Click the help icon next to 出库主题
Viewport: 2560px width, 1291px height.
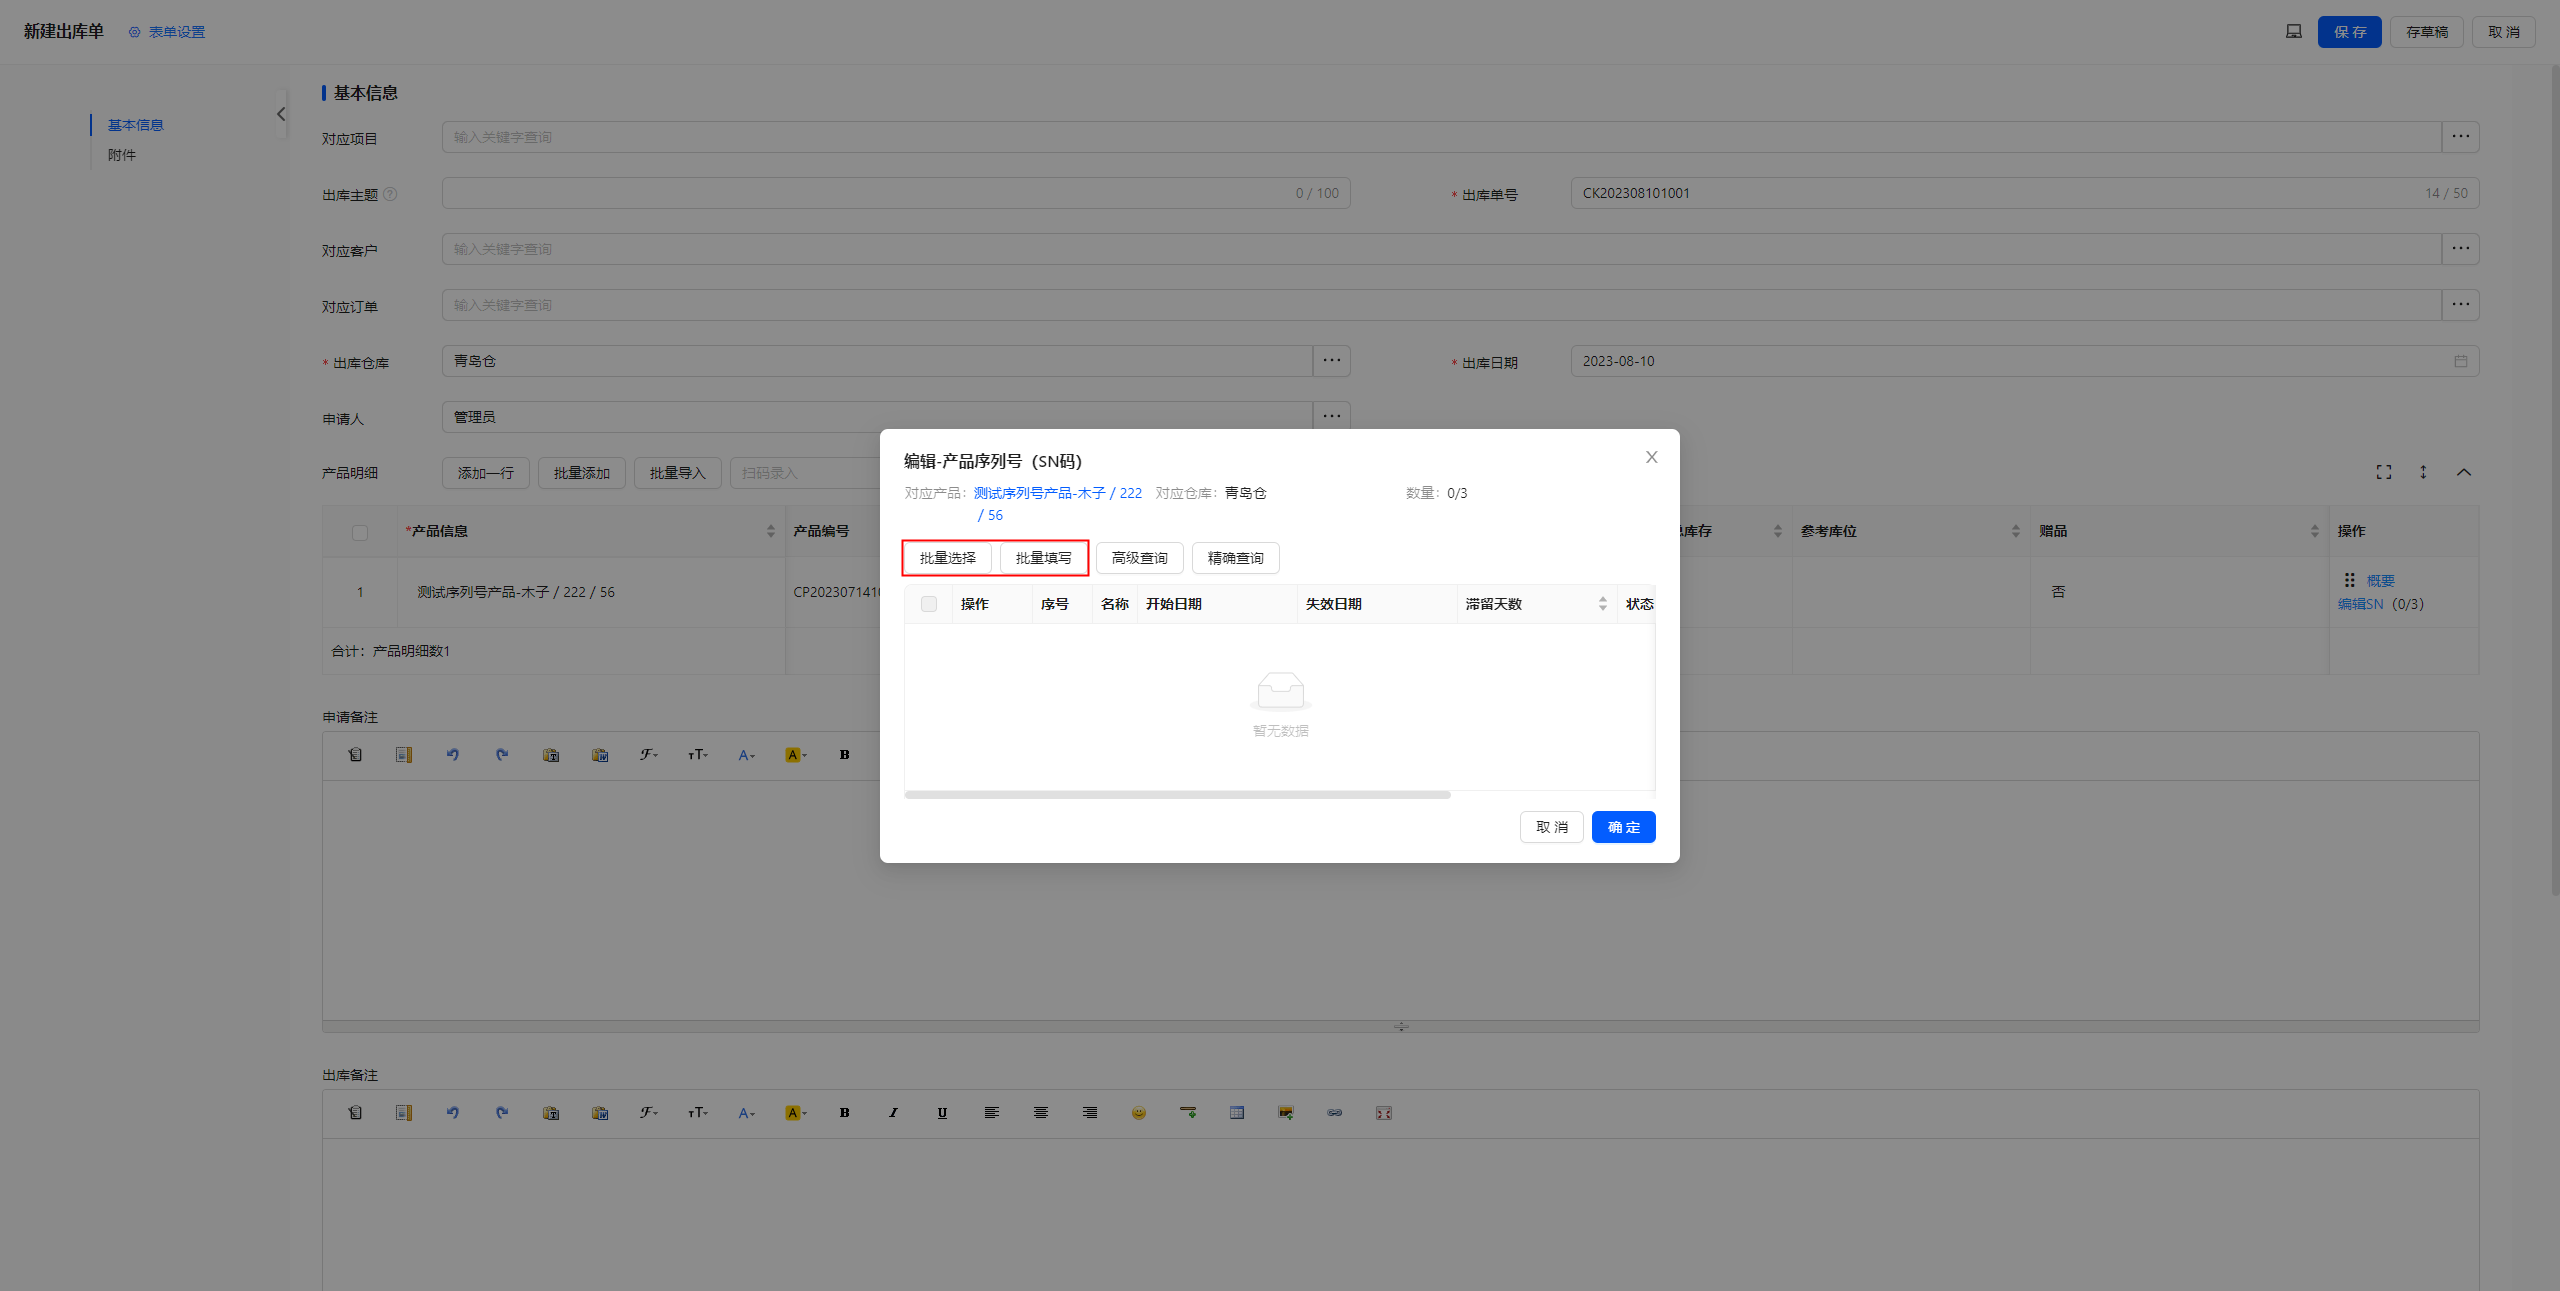pos(391,194)
